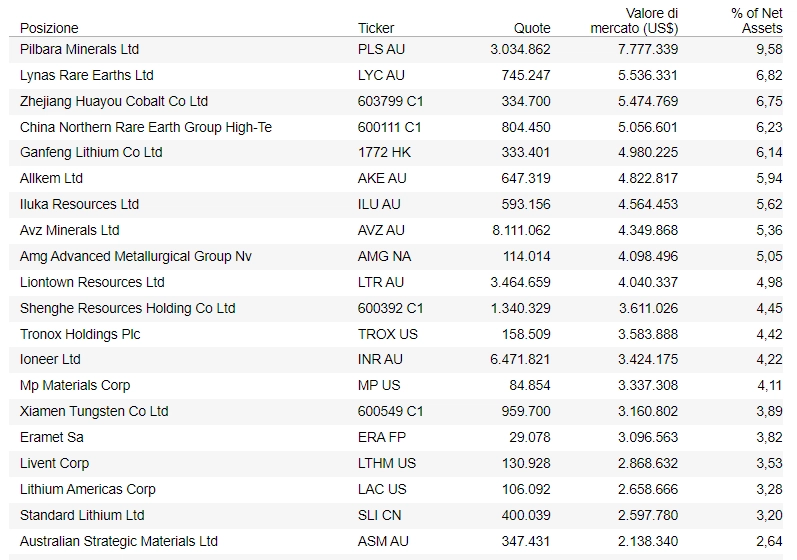Screen dimensions: 797x560
Task: Select the Pilbara Minerals Ltd row
Action: click(79, 49)
